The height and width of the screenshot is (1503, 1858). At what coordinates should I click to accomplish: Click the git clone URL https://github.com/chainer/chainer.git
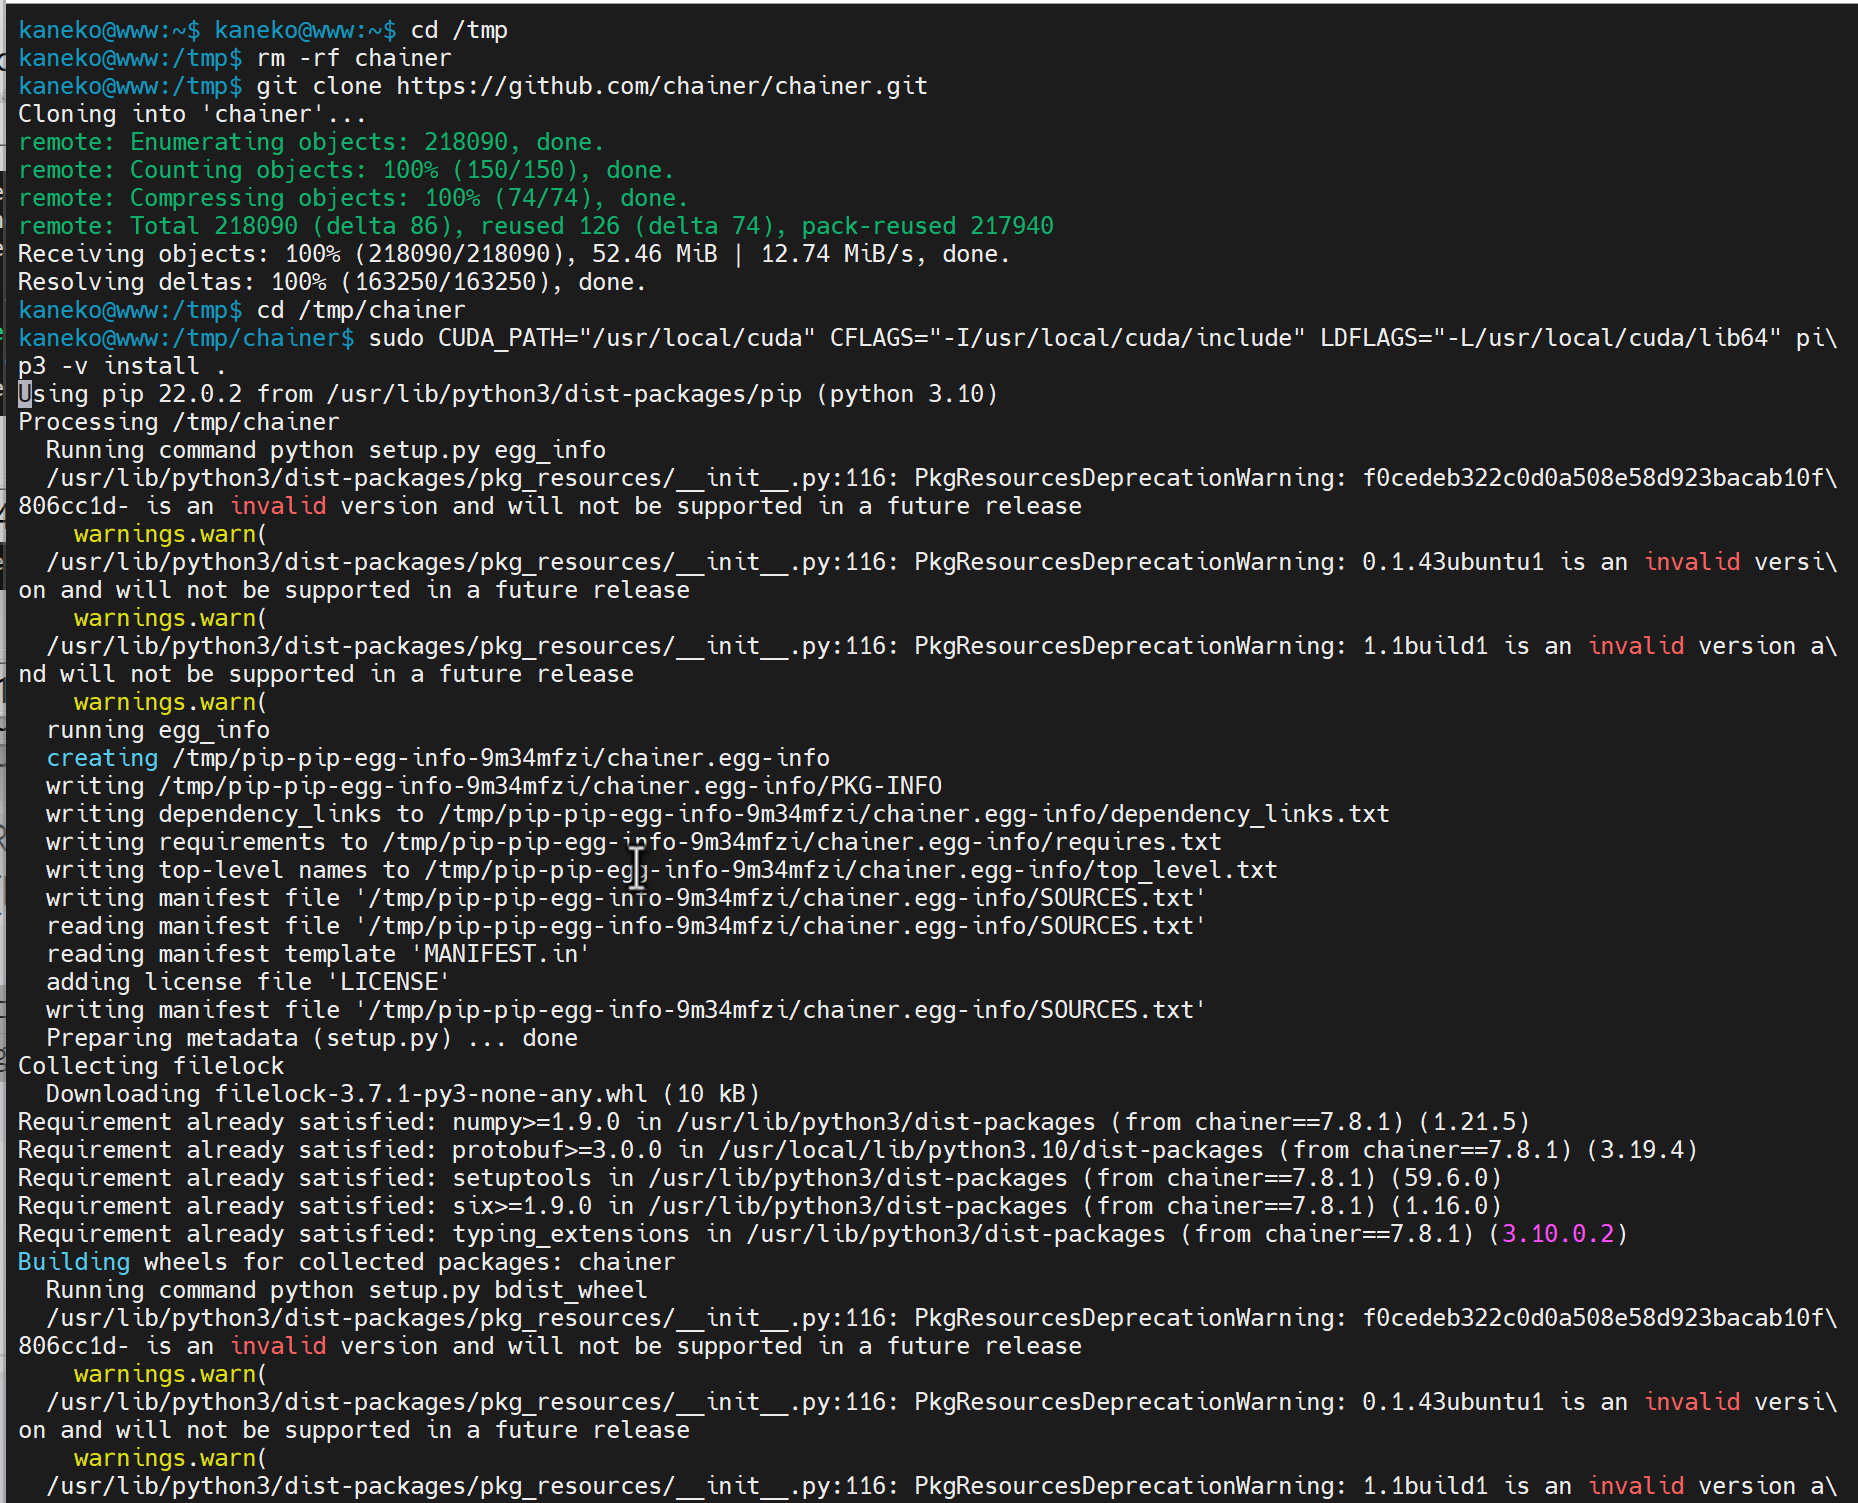point(662,86)
